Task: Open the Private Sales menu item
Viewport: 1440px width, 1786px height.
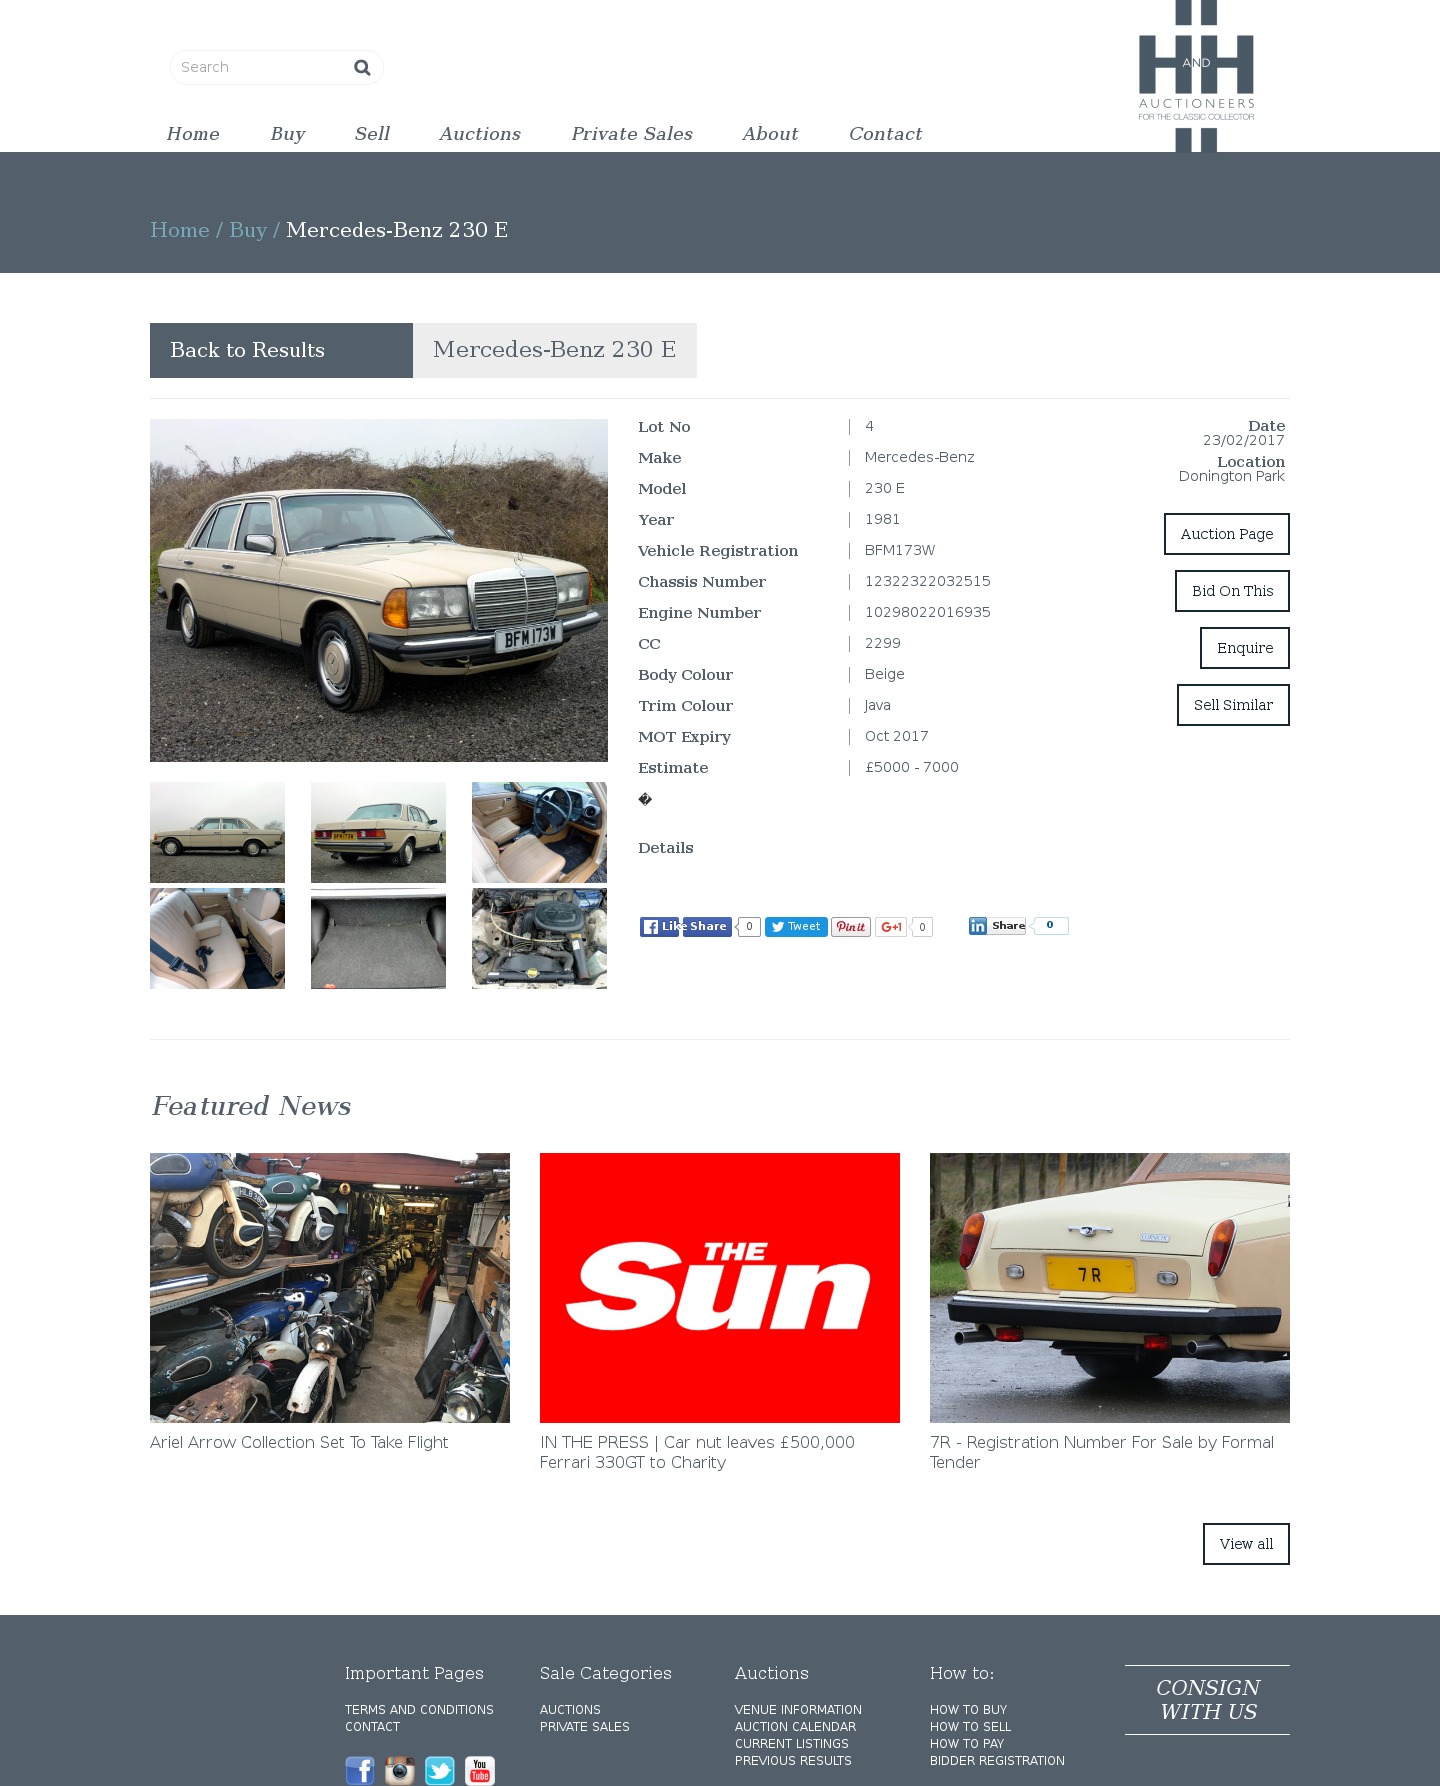Action: click(632, 134)
